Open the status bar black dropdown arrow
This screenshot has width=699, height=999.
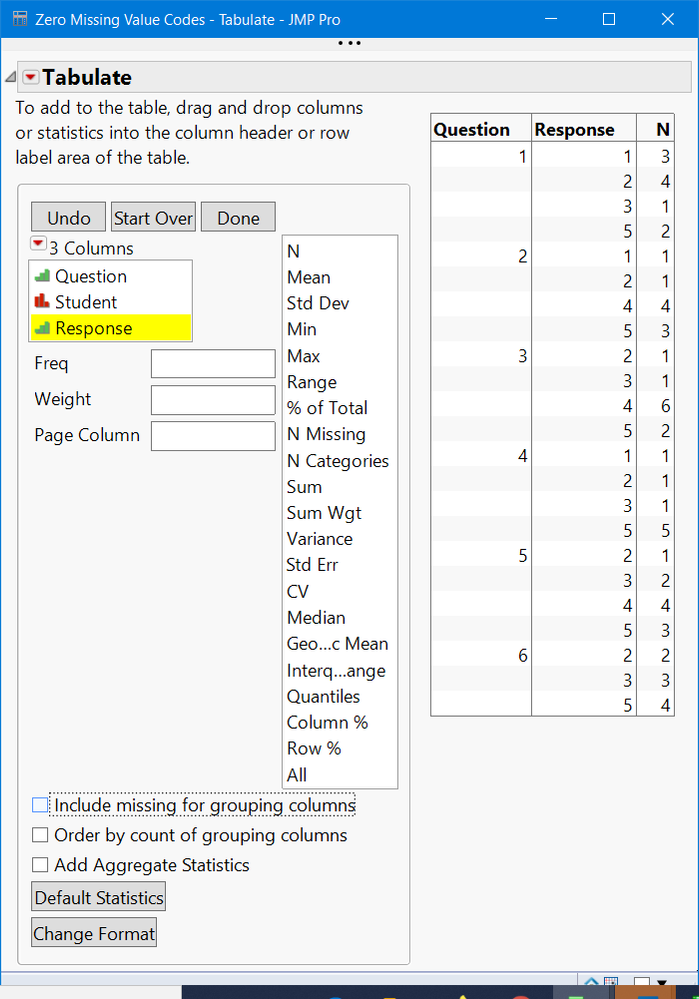click(x=661, y=985)
